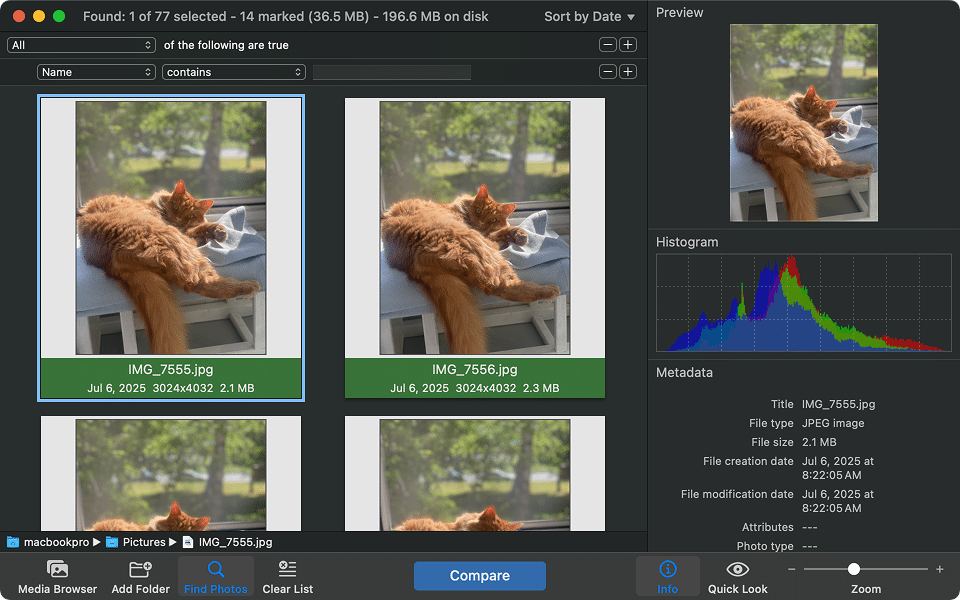Image resolution: width=960 pixels, height=600 pixels.
Task: Open the contains operator dropdown
Action: pyautogui.click(x=233, y=72)
